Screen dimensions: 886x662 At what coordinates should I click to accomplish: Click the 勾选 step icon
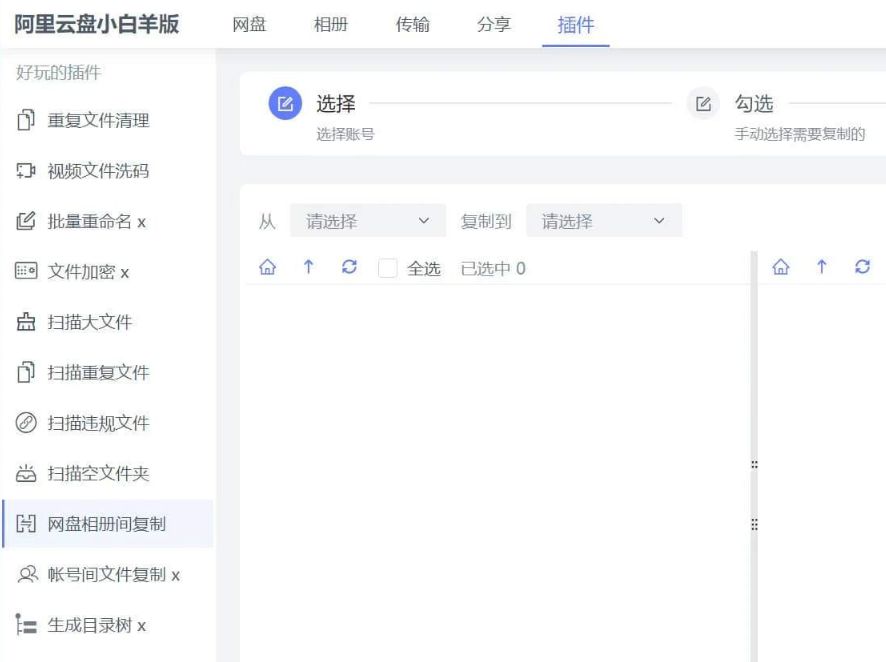click(703, 103)
